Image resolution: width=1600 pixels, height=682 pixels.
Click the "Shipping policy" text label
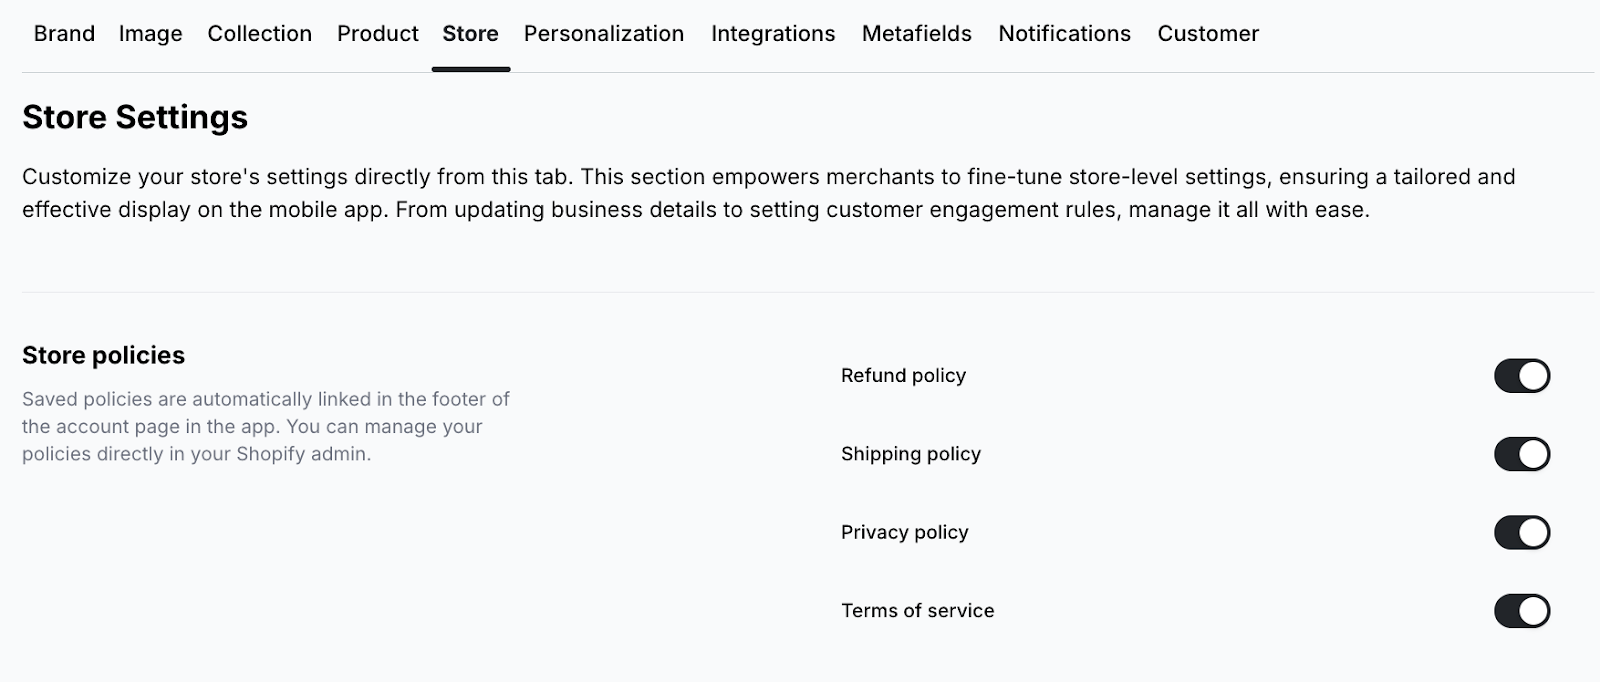point(911,454)
